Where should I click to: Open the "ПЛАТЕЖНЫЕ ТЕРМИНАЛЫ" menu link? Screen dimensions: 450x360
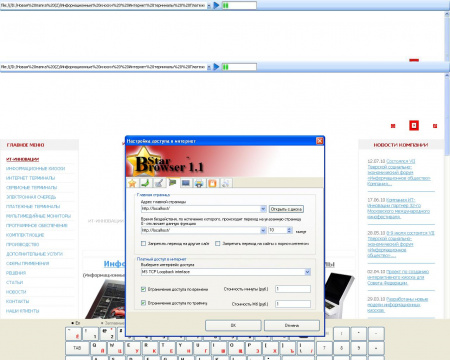(33, 206)
